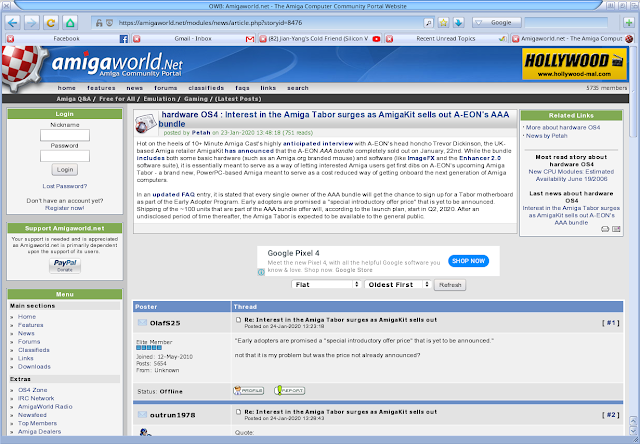This screenshot has height=444, width=640.
Task: Open the Lost Password? link
Action: (x=64, y=186)
